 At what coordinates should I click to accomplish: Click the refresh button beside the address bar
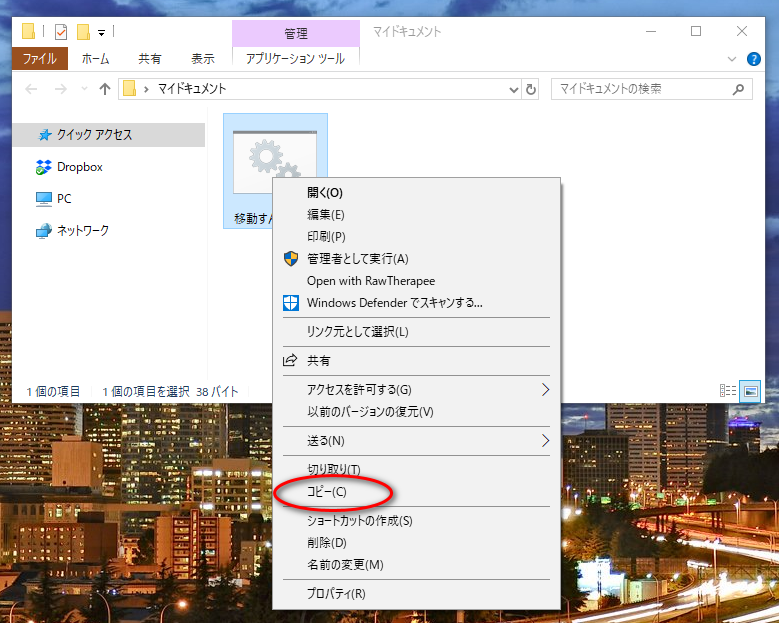(x=530, y=89)
